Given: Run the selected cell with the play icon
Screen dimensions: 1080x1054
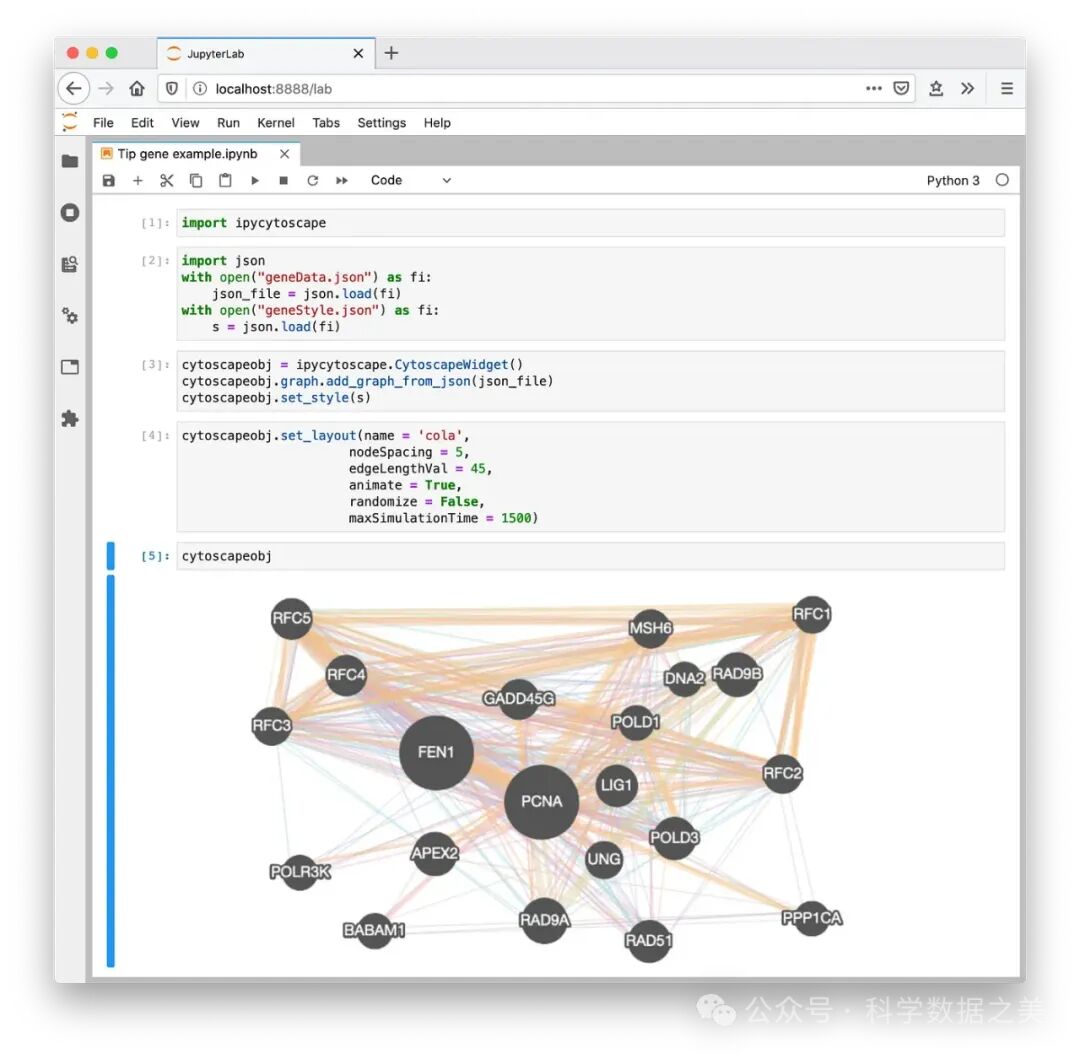Looking at the screenshot, I should tap(255, 181).
